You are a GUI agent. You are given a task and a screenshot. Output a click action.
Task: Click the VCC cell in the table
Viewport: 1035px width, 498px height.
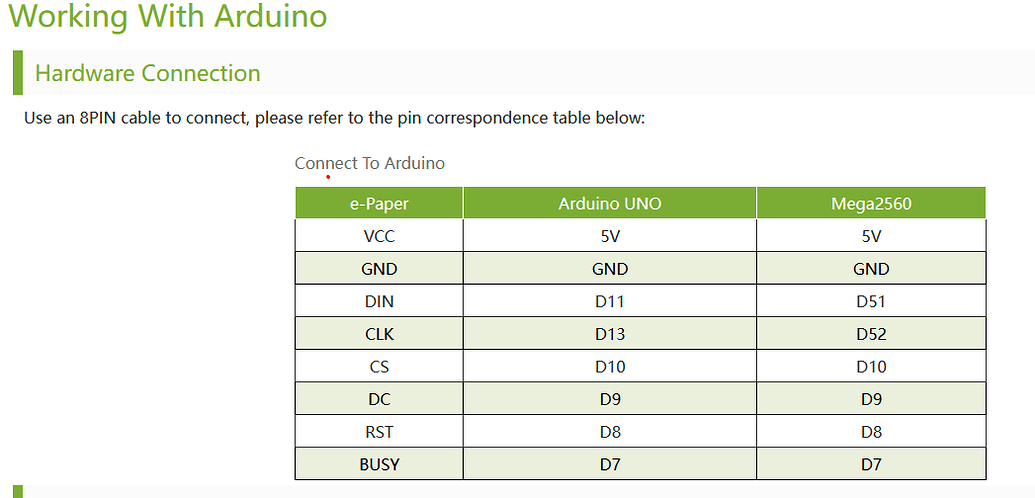tap(379, 236)
